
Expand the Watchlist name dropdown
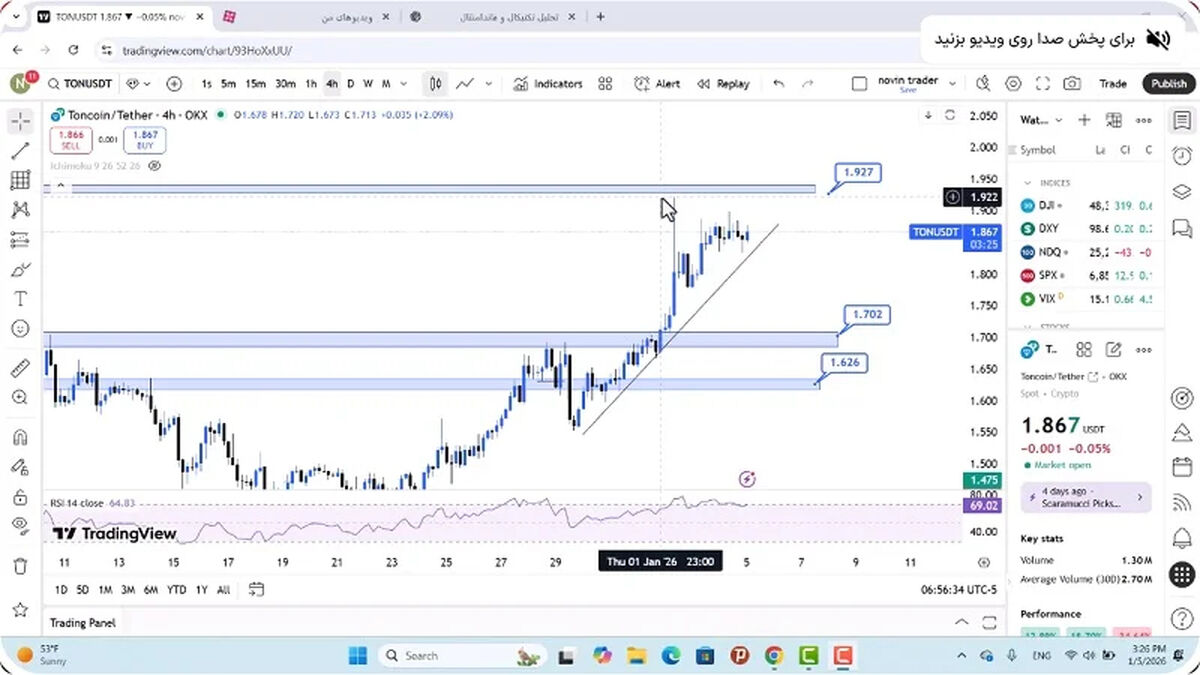(1058, 120)
